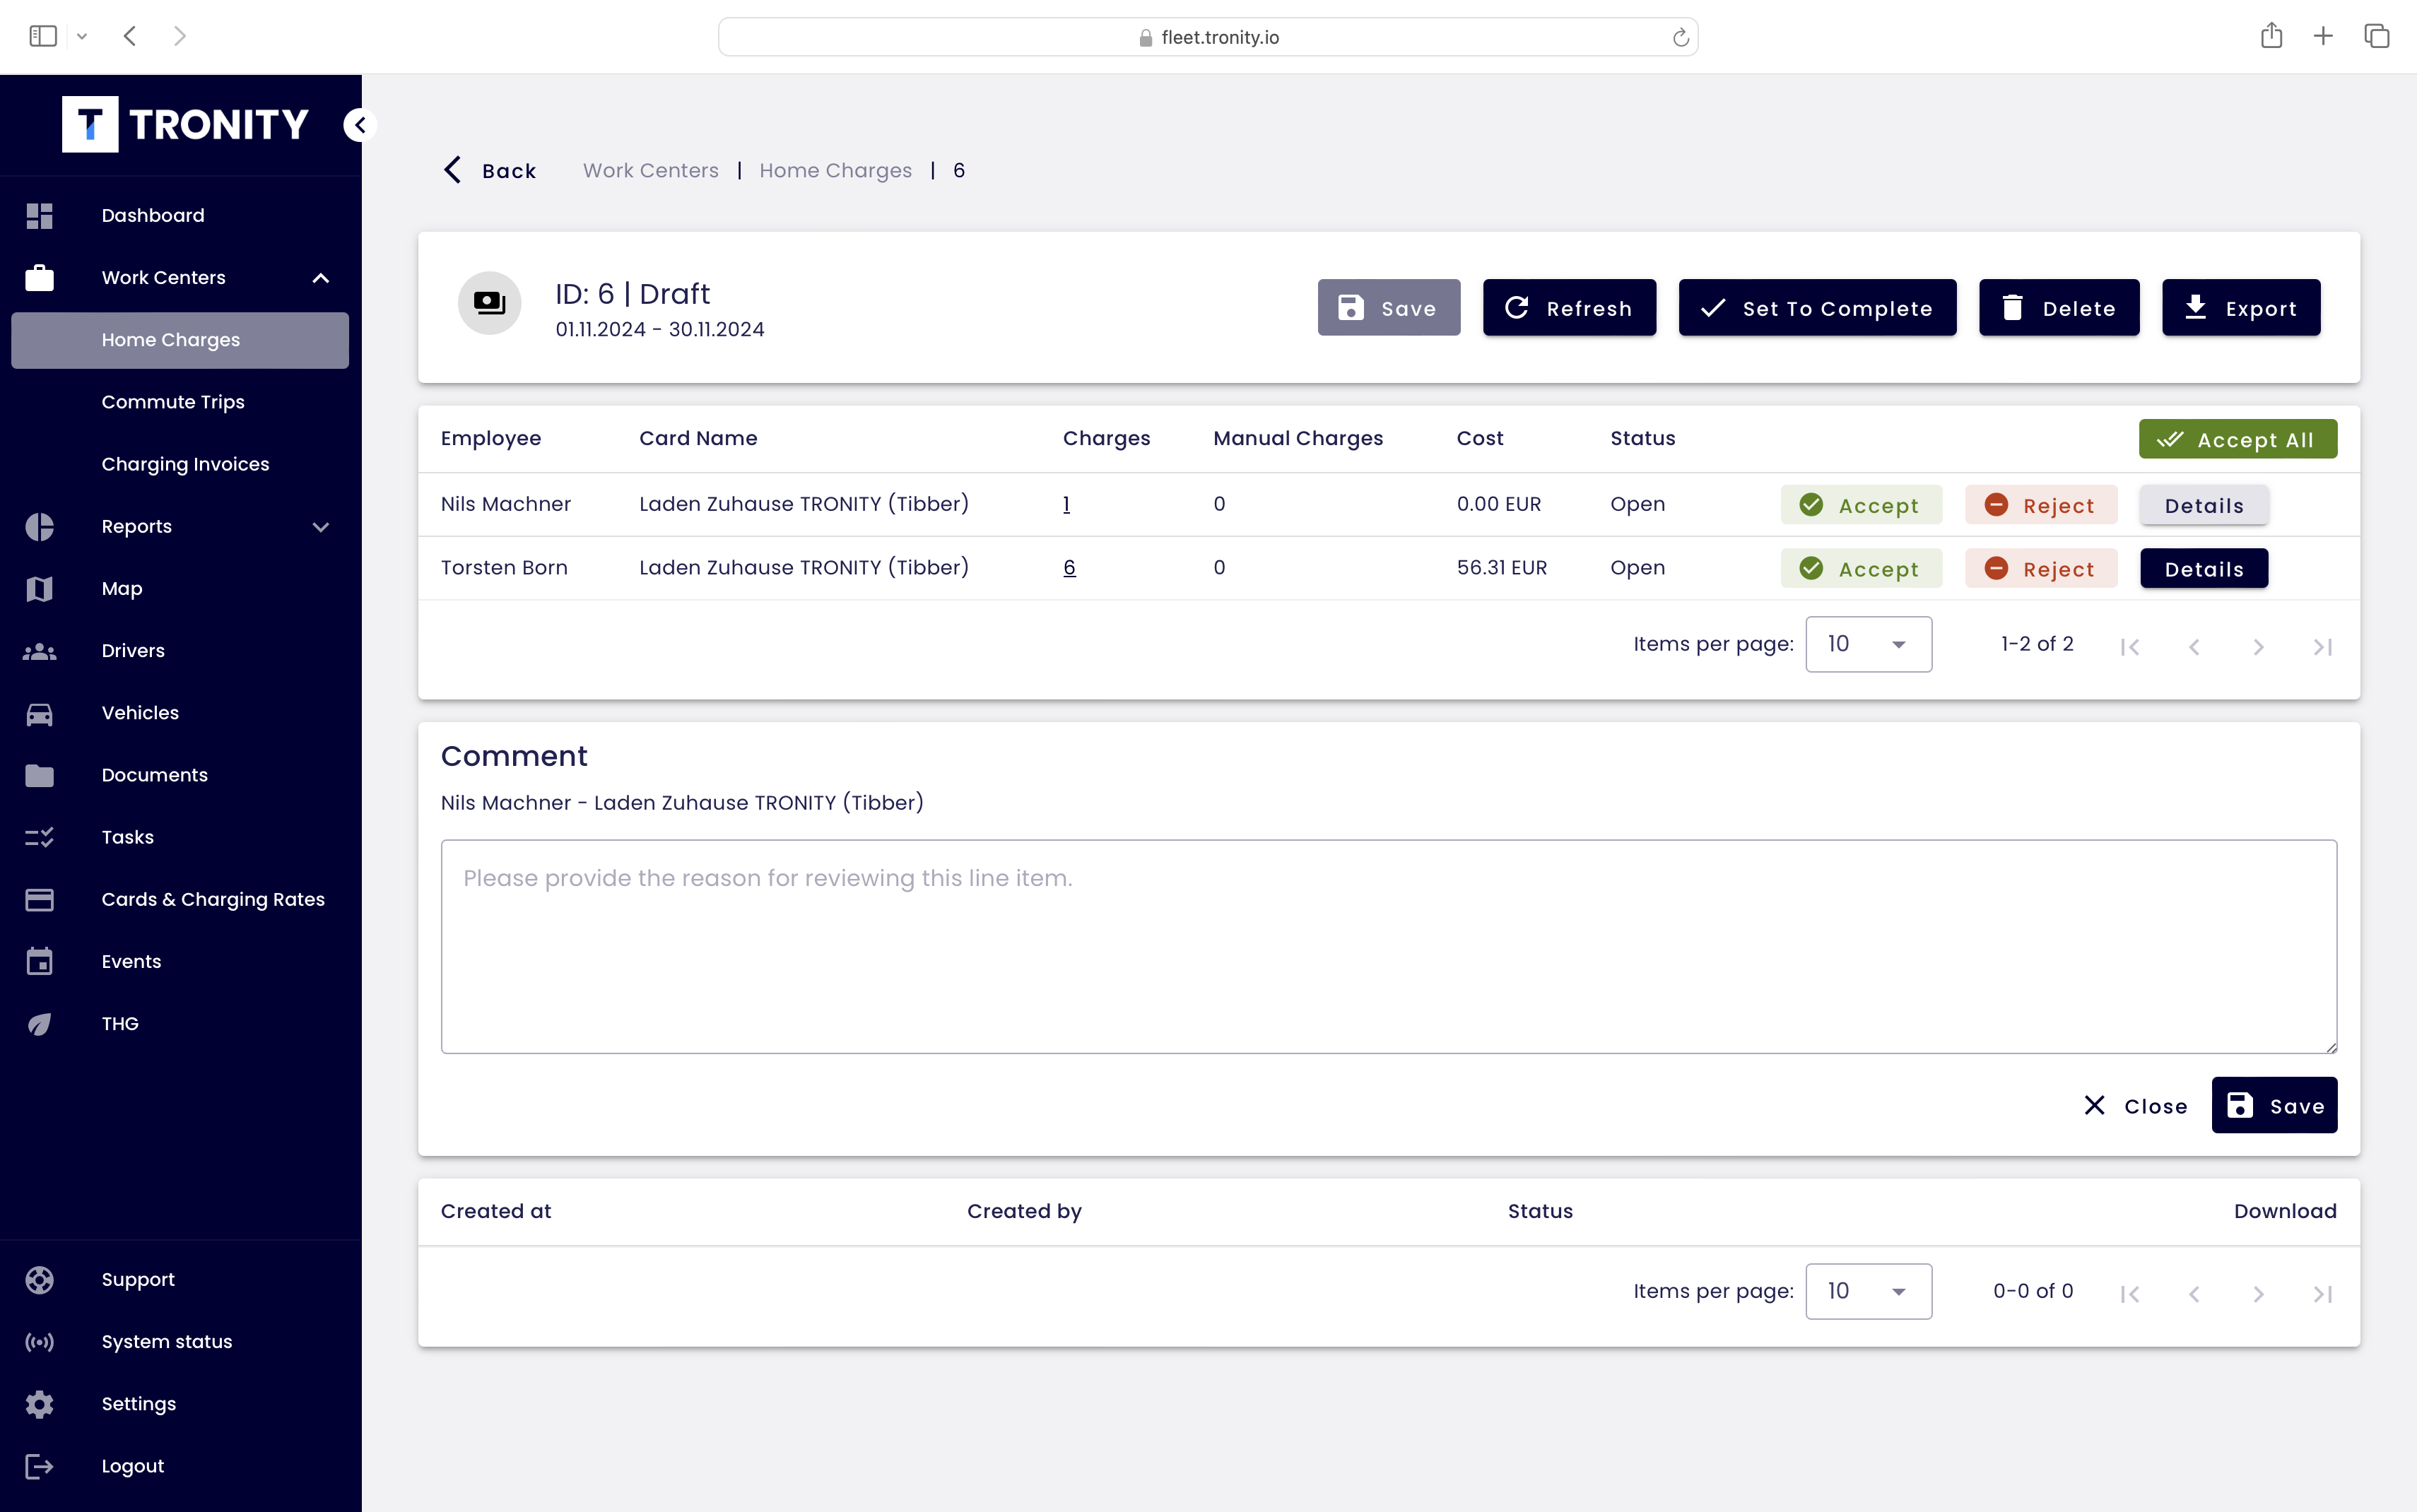The width and height of the screenshot is (2417, 1512).
Task: Open Nils Machner's charges count link
Action: (x=1066, y=504)
